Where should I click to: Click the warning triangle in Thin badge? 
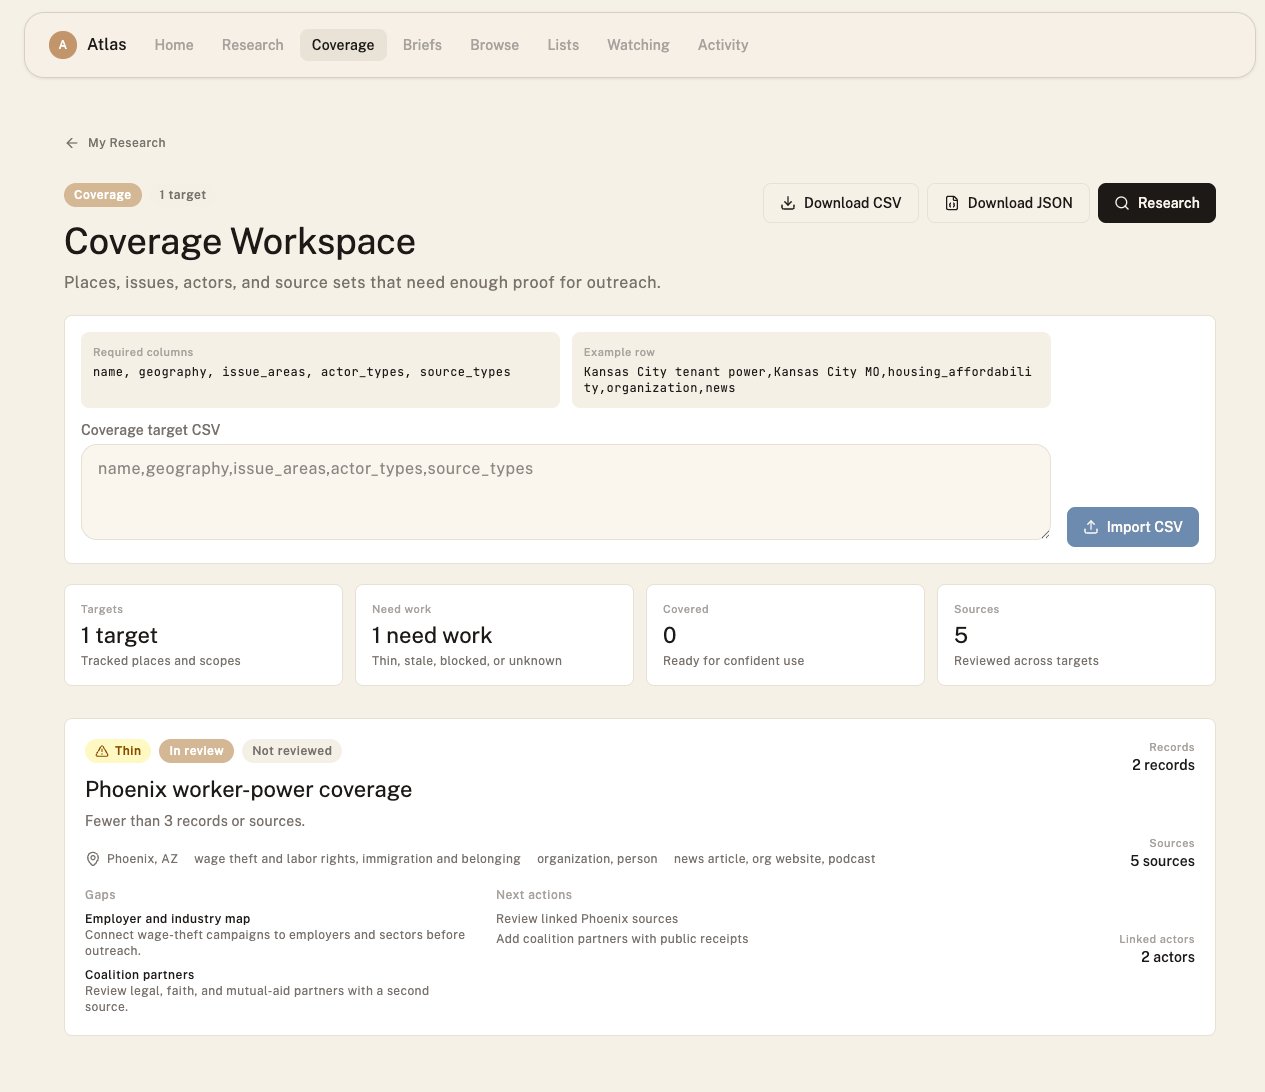pyautogui.click(x=102, y=751)
